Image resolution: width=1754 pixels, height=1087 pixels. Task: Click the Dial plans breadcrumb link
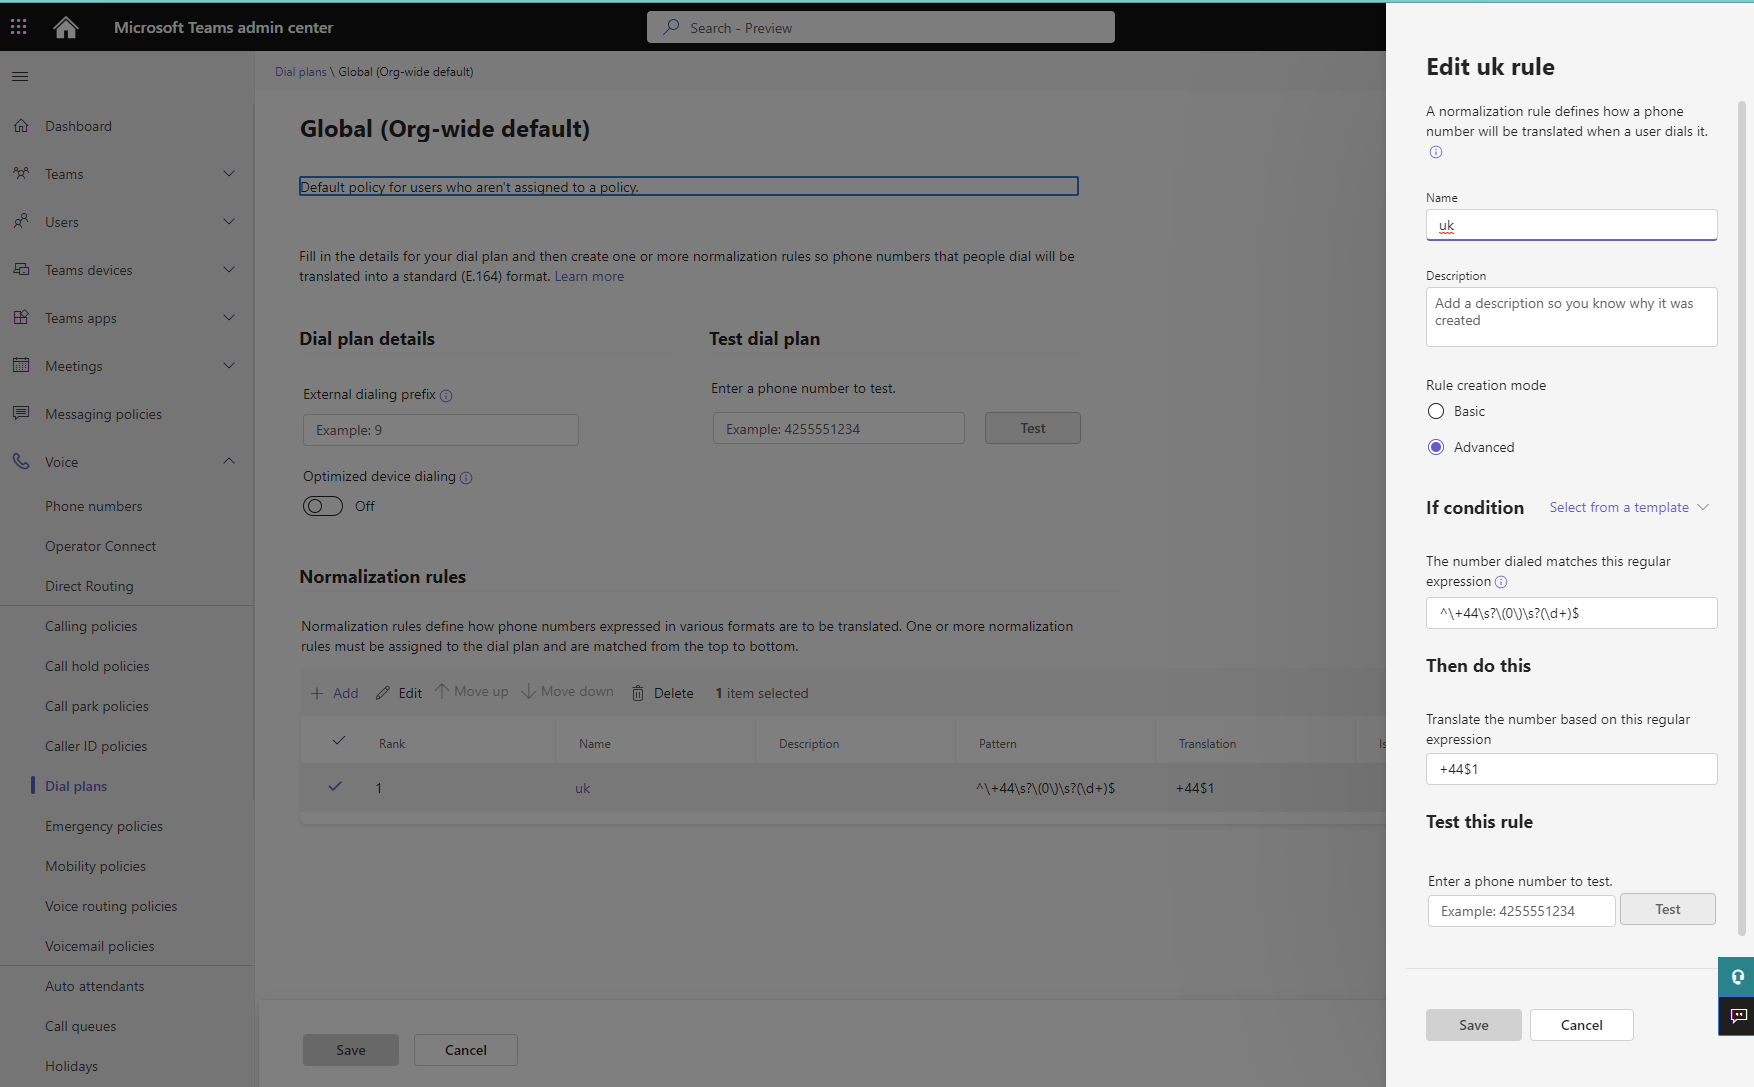coord(301,72)
